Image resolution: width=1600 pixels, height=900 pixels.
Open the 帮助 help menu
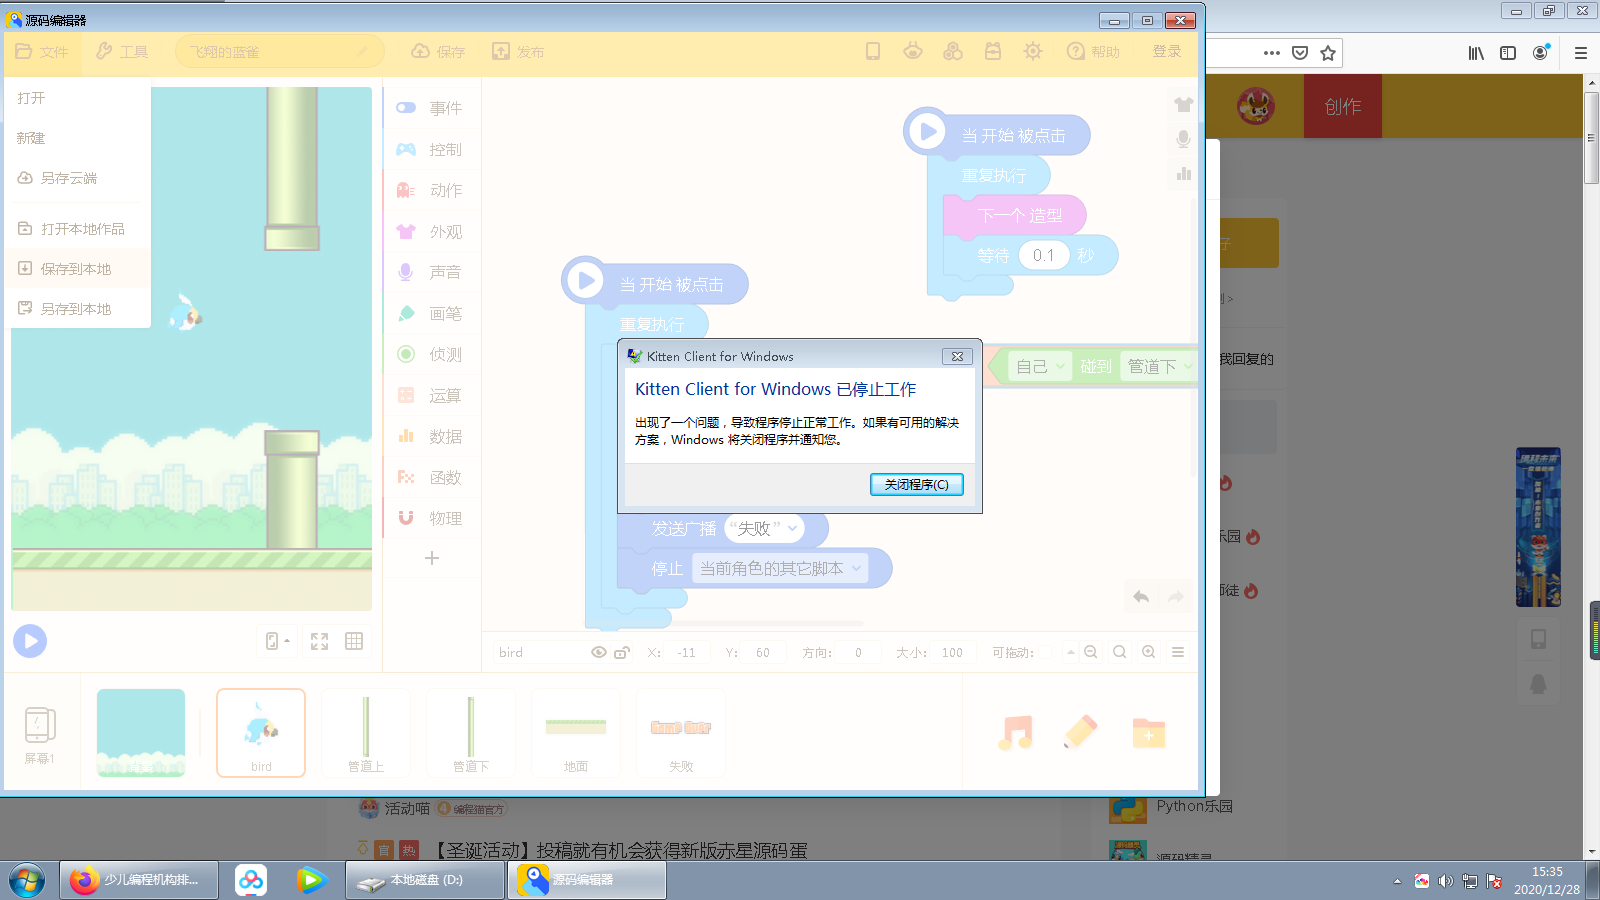(1093, 51)
